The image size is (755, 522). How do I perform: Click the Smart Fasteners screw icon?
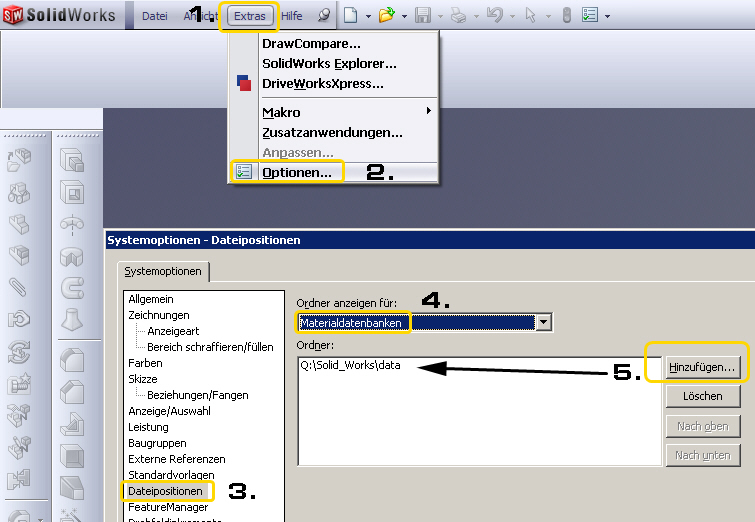[19, 383]
